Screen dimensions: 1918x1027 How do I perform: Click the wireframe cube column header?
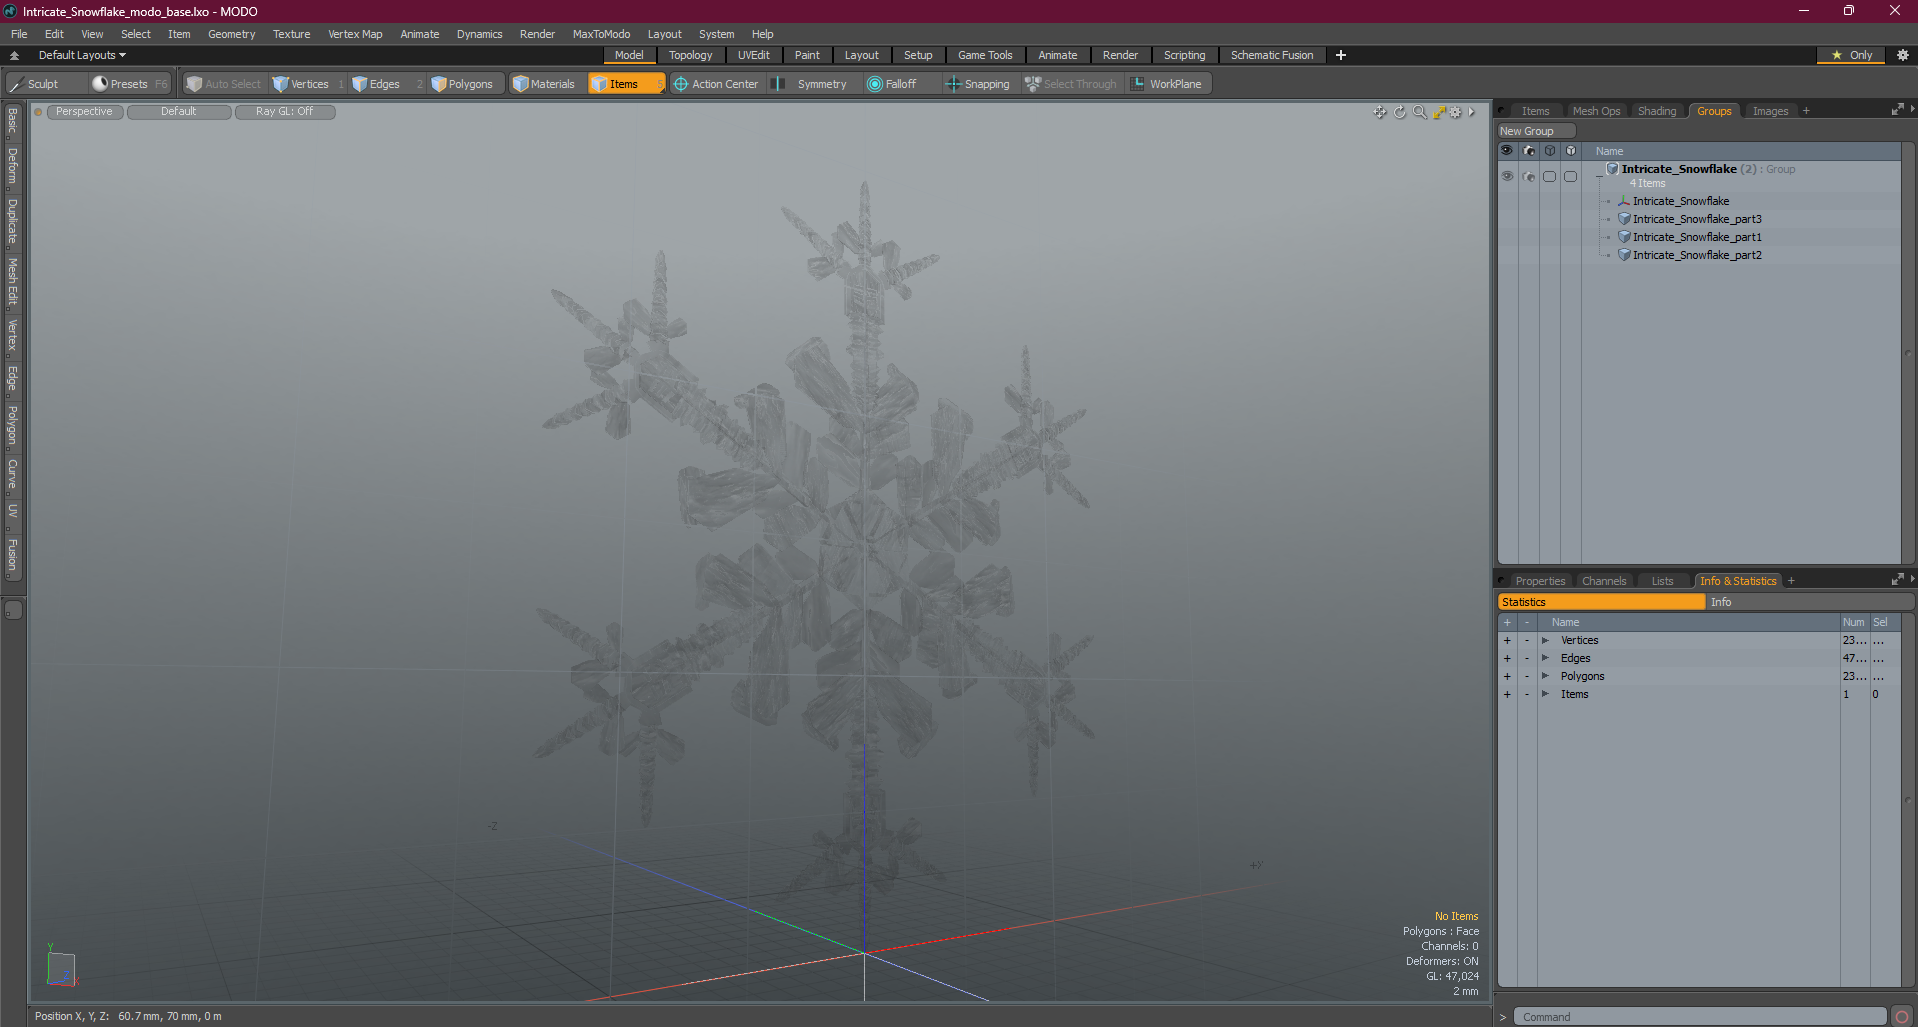point(1550,151)
